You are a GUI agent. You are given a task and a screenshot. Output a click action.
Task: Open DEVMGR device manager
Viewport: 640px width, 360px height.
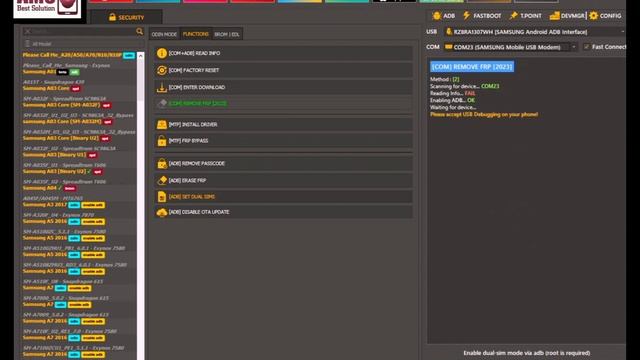click(x=567, y=16)
